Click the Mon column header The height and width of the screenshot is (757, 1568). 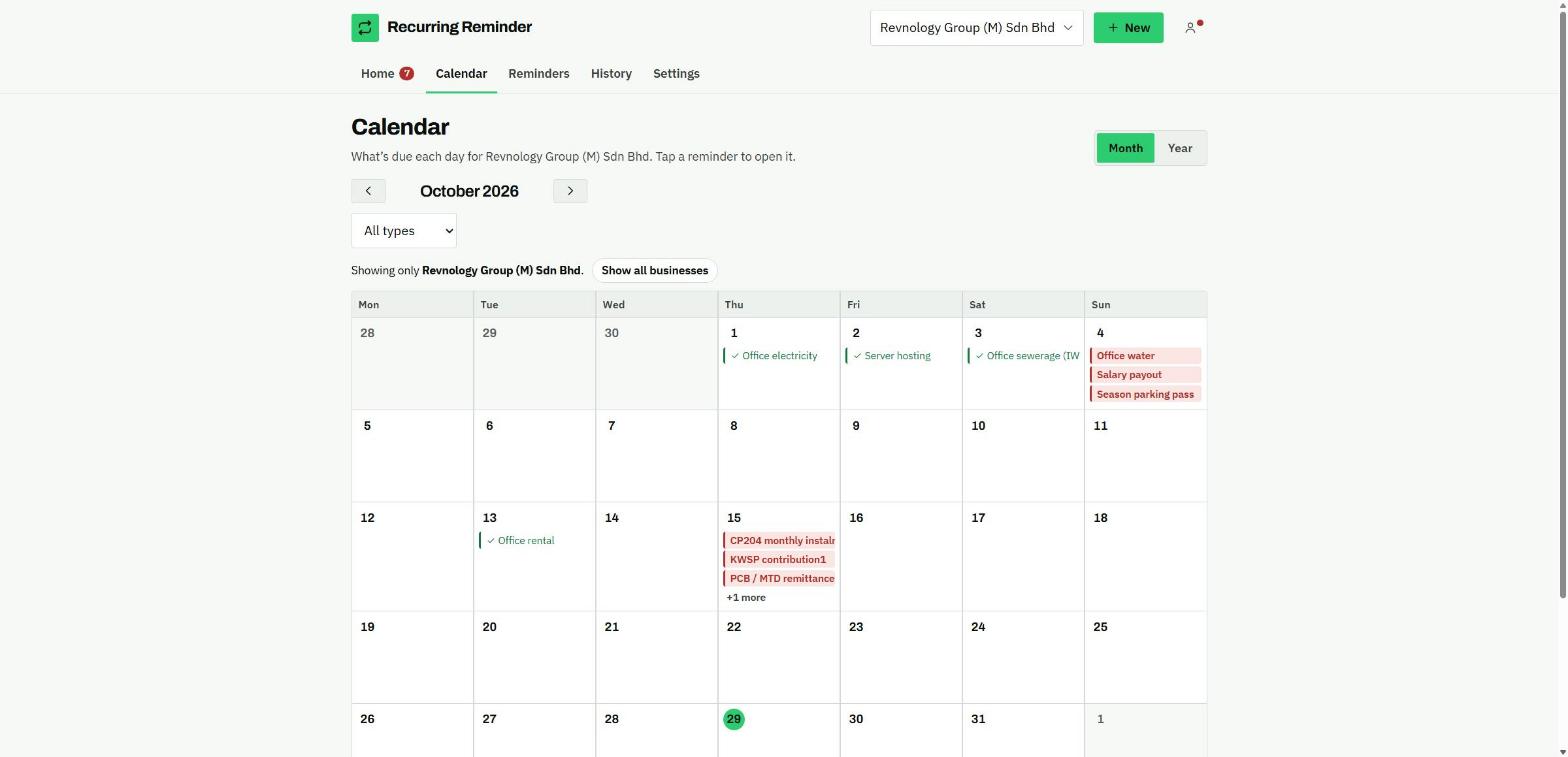[x=412, y=305]
